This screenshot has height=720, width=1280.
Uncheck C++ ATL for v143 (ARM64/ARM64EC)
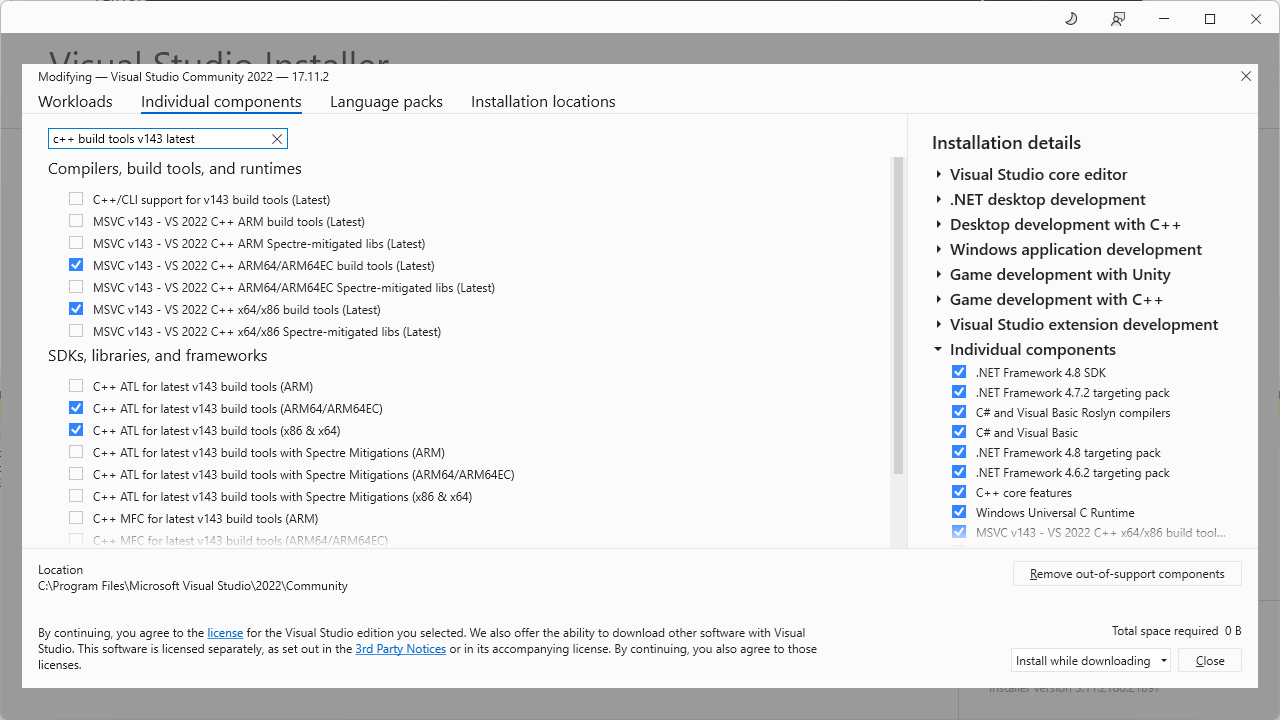(76, 409)
